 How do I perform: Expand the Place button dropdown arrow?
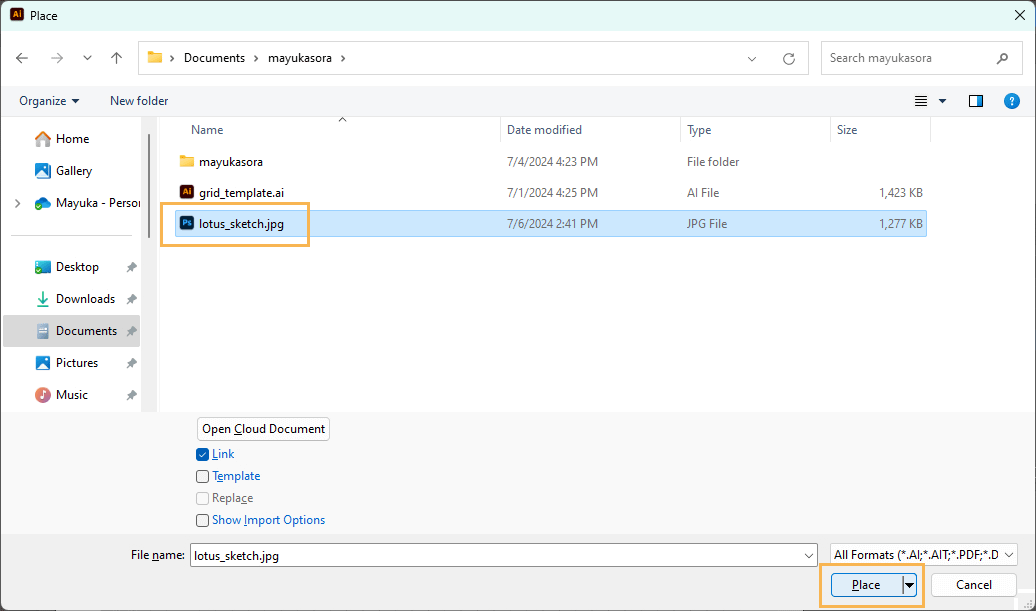(x=909, y=585)
